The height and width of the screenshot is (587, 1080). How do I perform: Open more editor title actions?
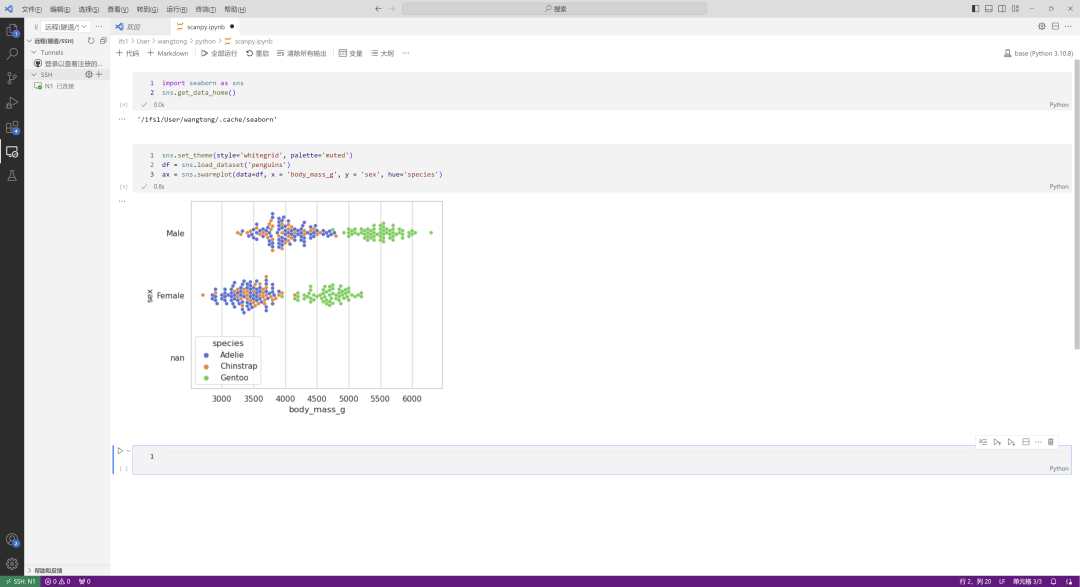coord(1068,26)
